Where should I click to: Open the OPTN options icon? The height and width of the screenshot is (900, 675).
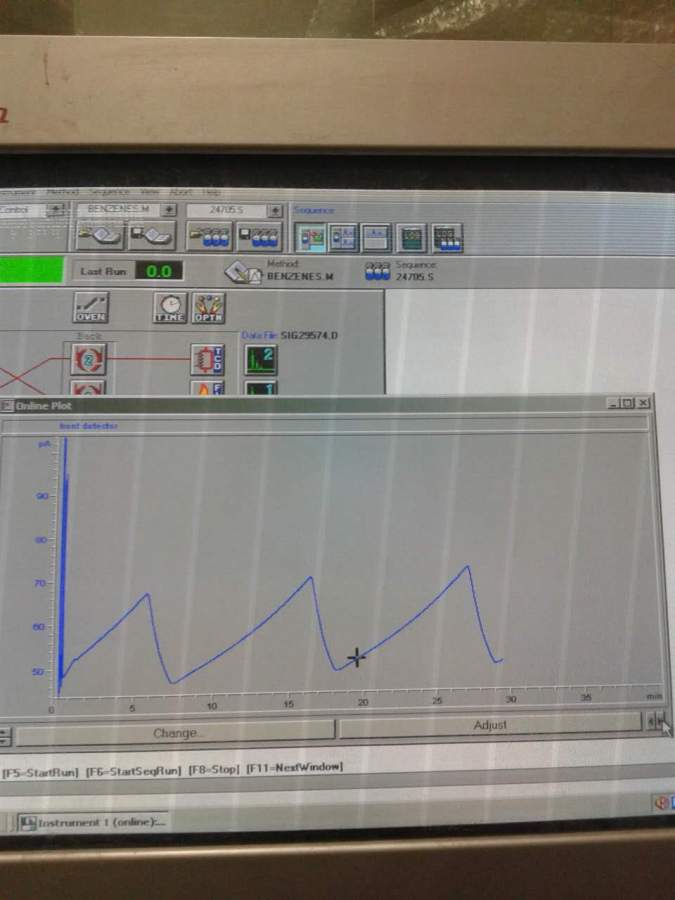coord(208,308)
